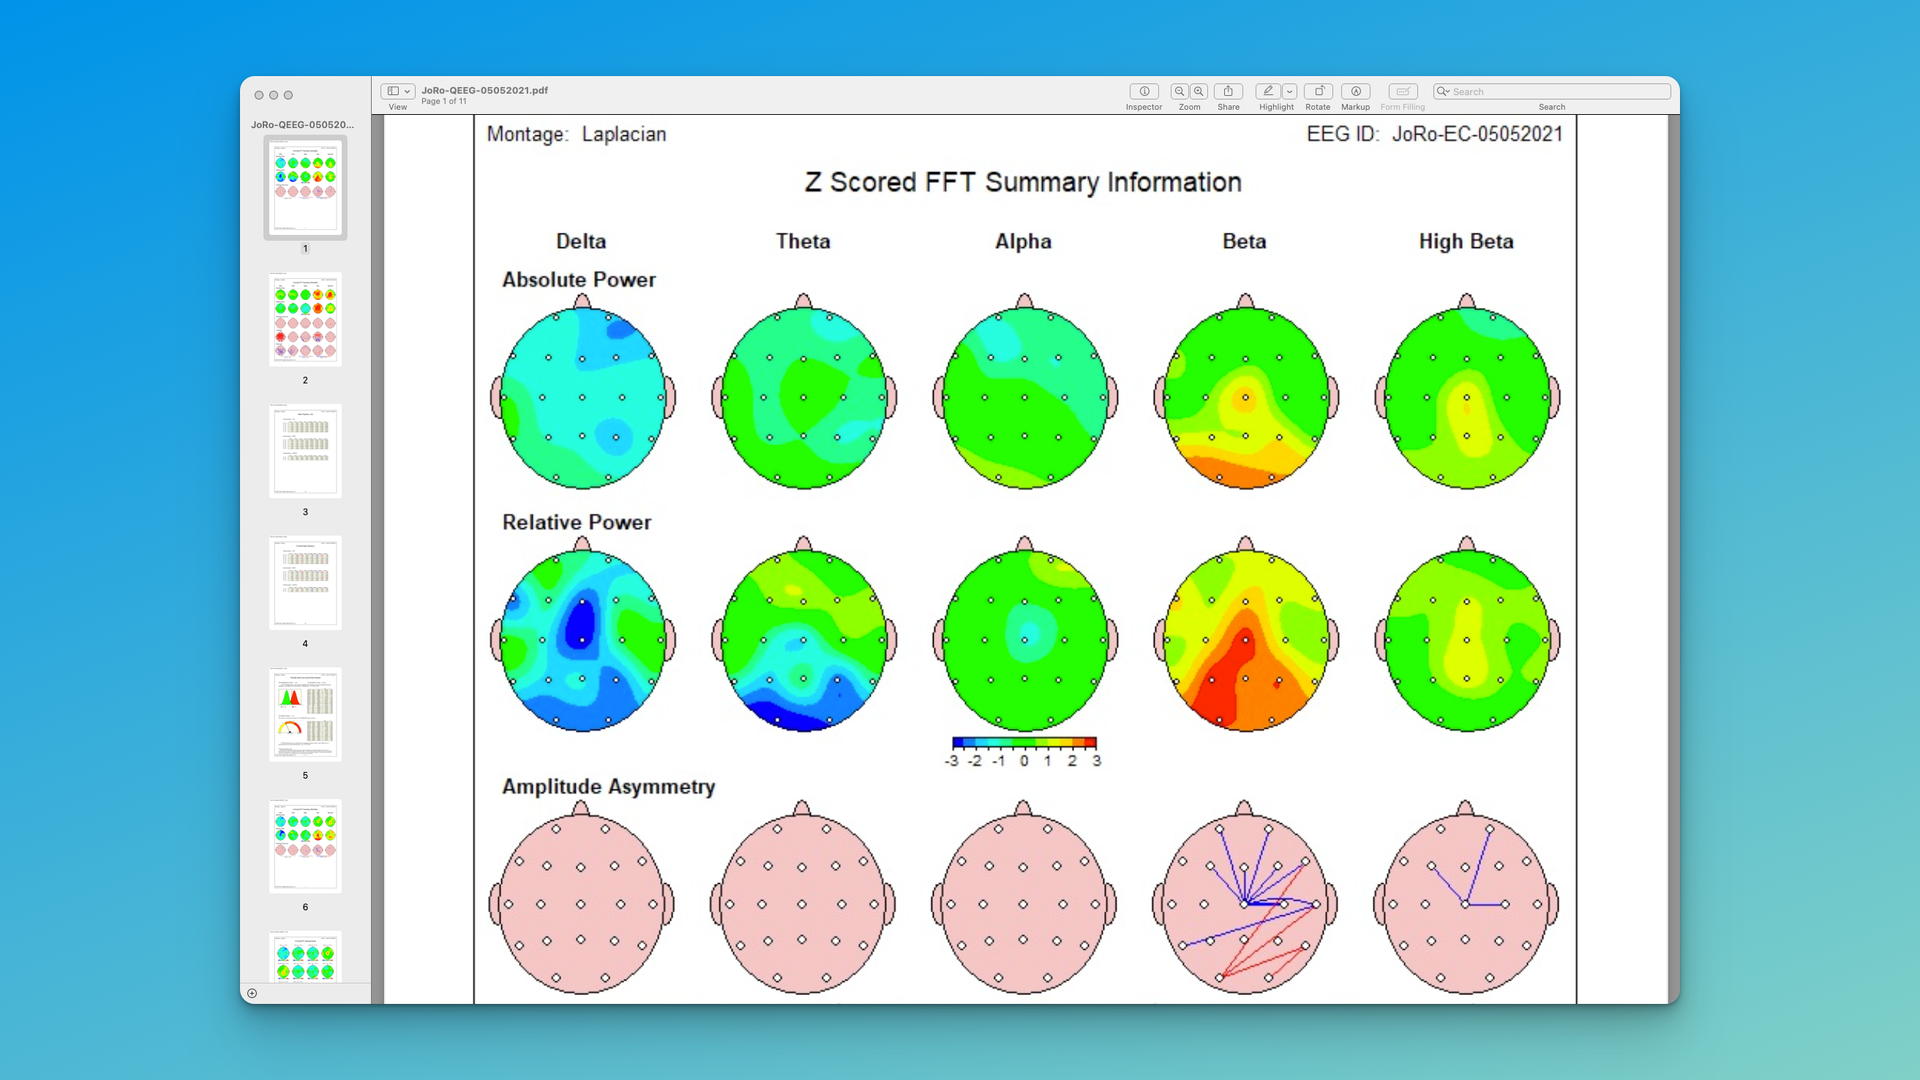This screenshot has width=1920, height=1080.
Task: Click the Search text field
Action: [x=1556, y=91]
